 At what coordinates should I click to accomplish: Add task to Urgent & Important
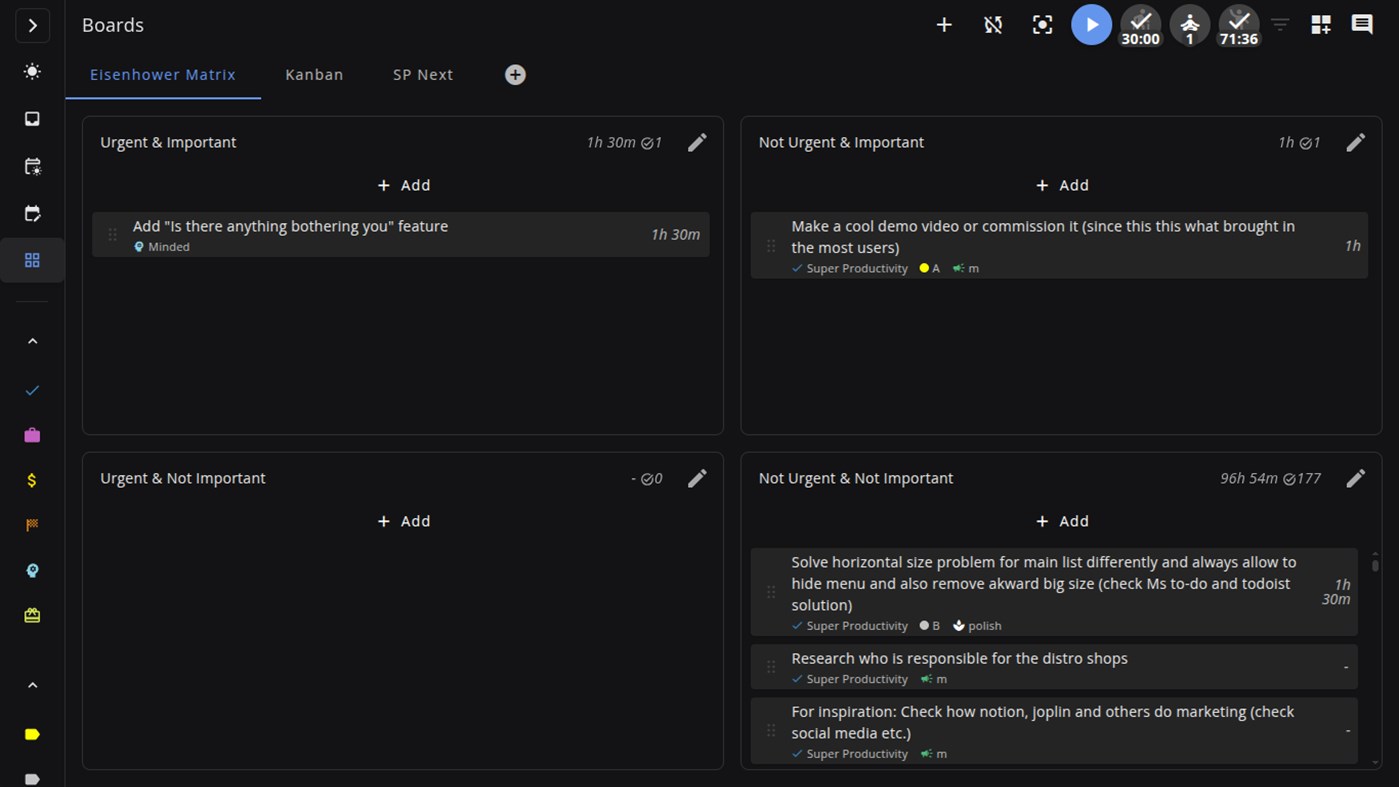pyautogui.click(x=403, y=185)
